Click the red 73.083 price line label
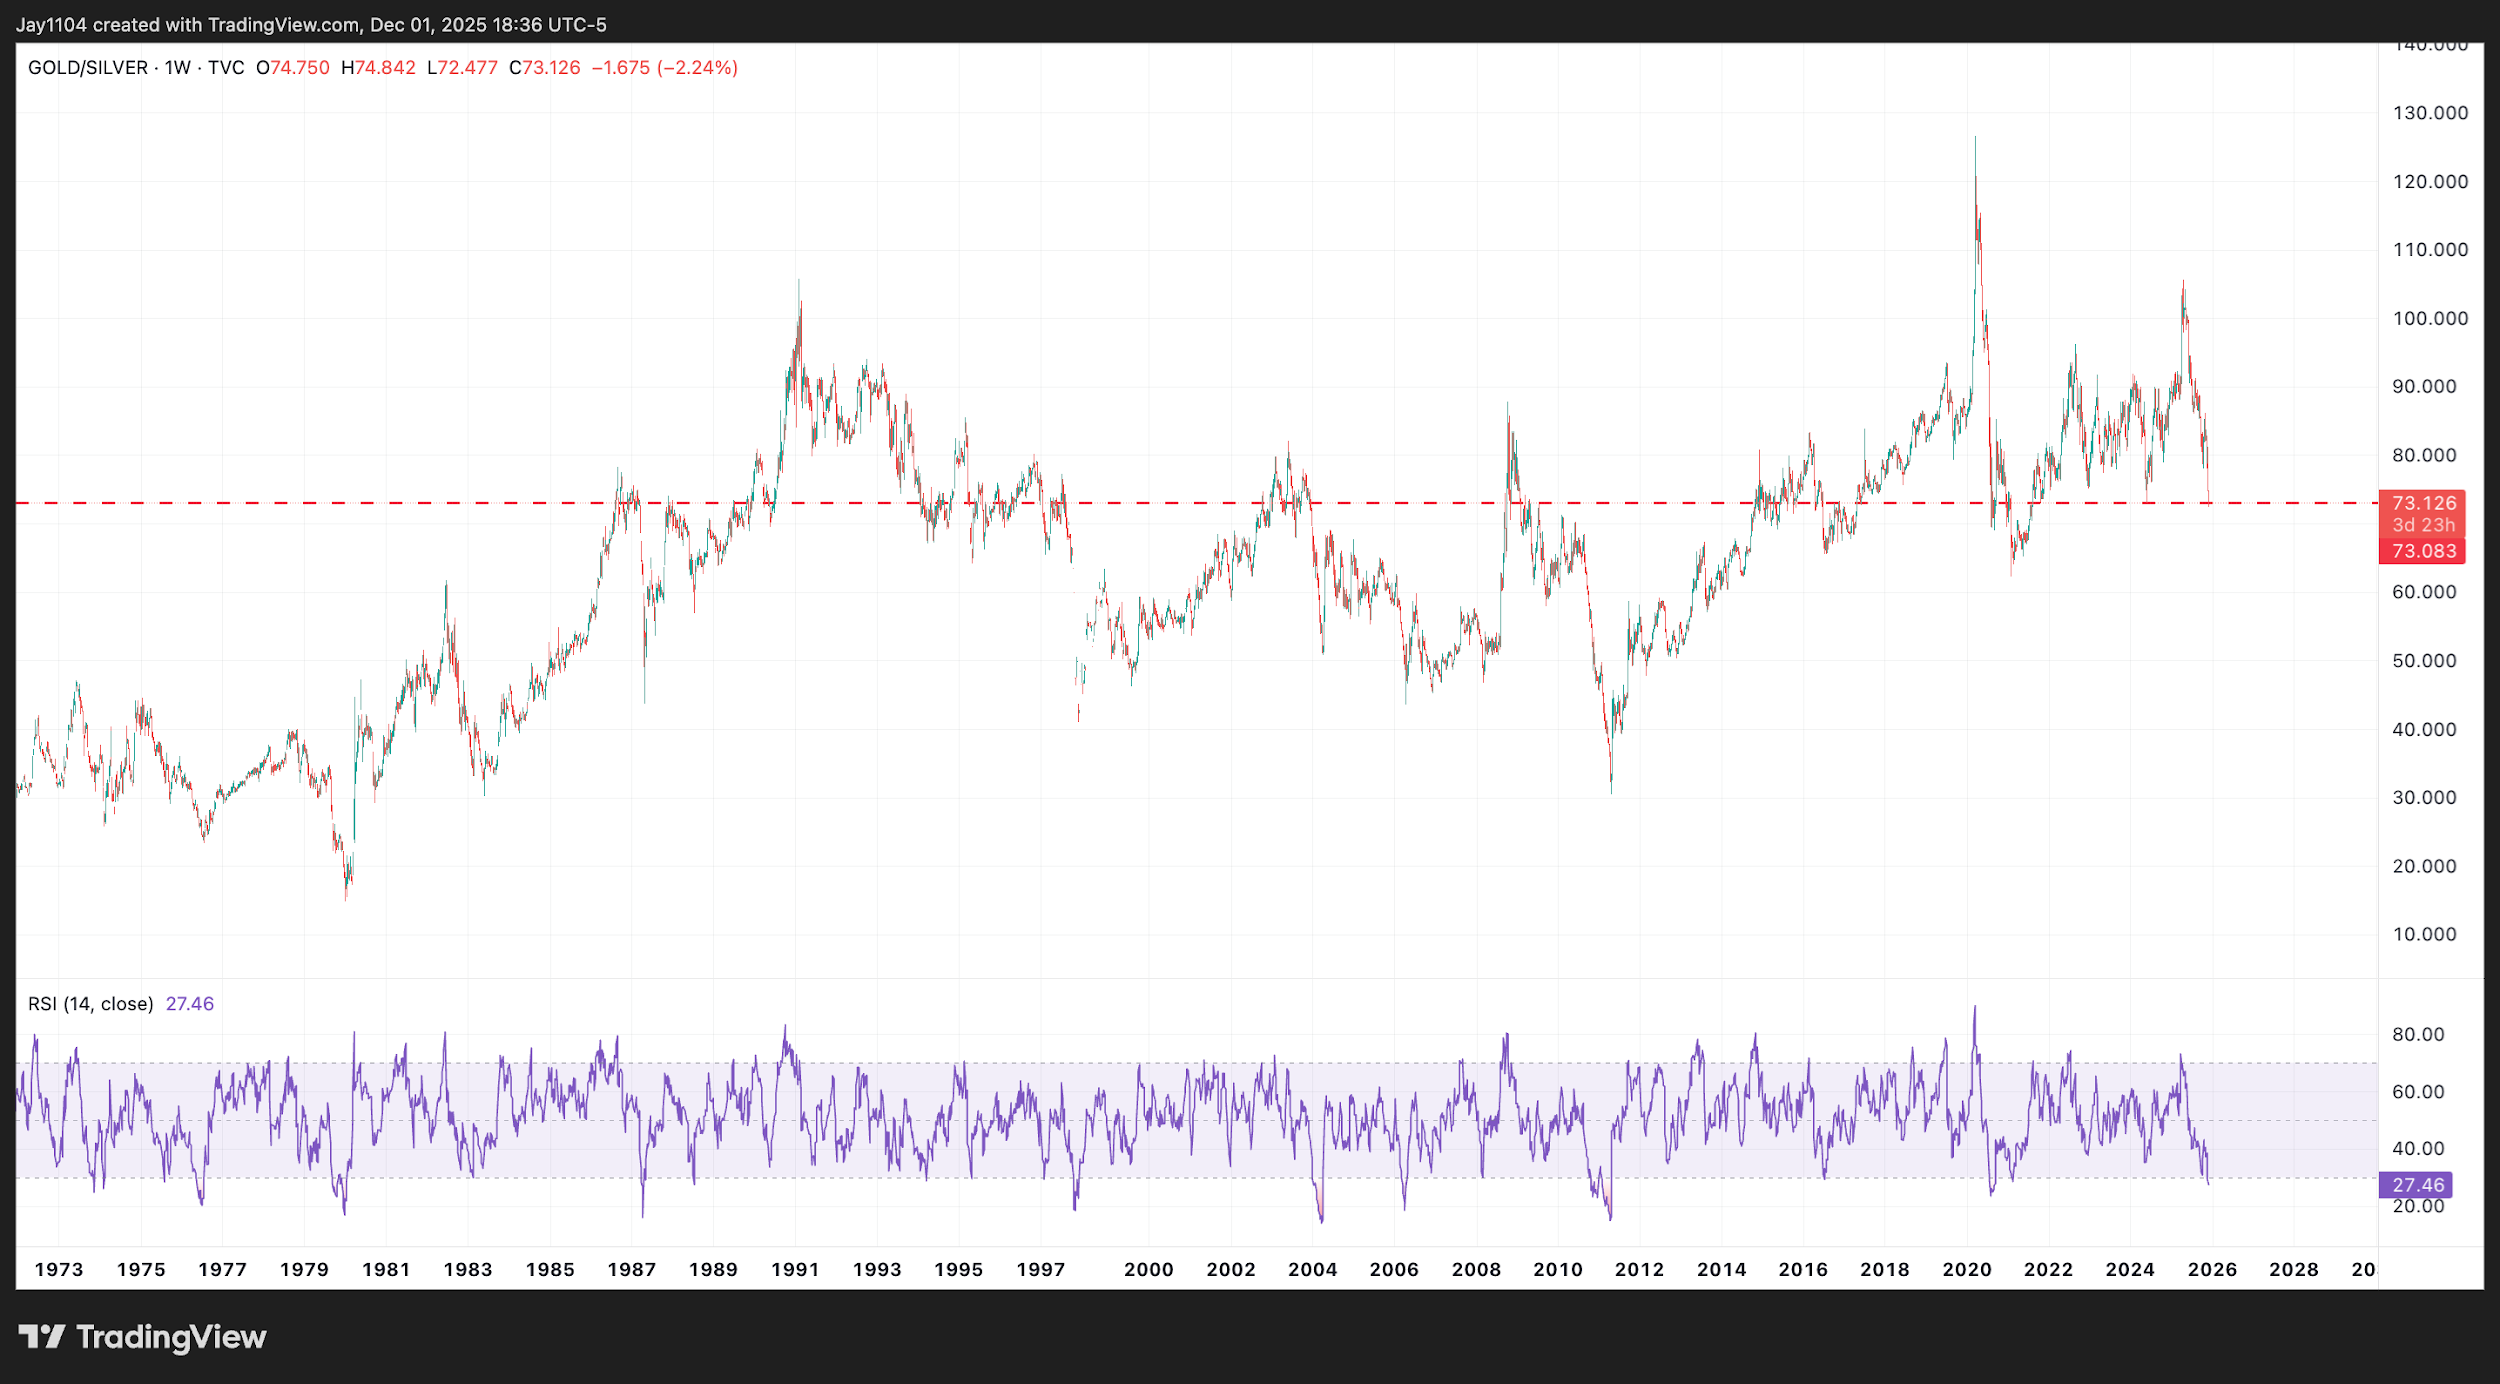Viewport: 2500px width, 1384px height. point(2423,551)
